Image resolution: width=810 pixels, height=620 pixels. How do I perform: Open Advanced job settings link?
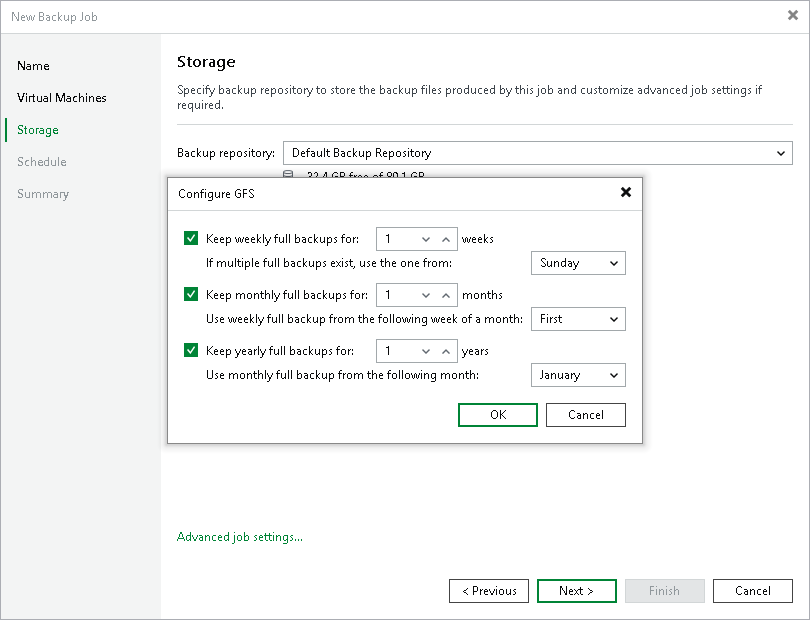tap(240, 537)
